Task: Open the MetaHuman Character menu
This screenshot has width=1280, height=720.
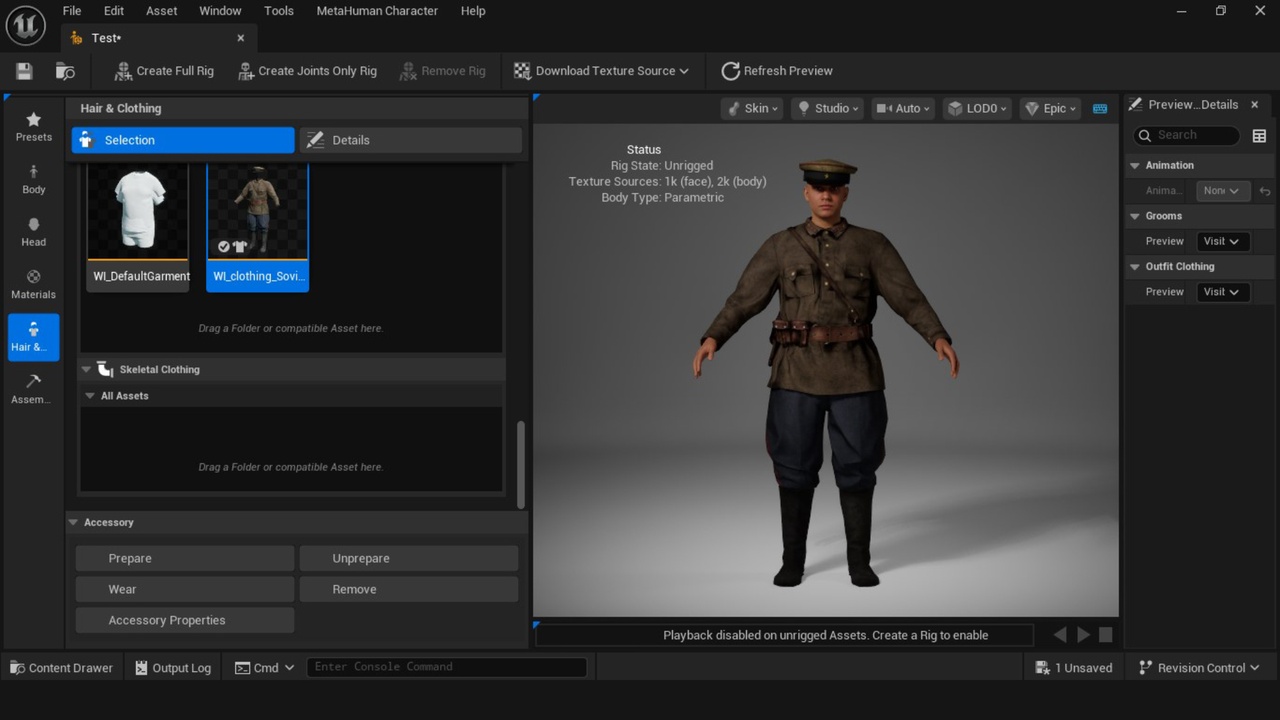Action: 377,11
